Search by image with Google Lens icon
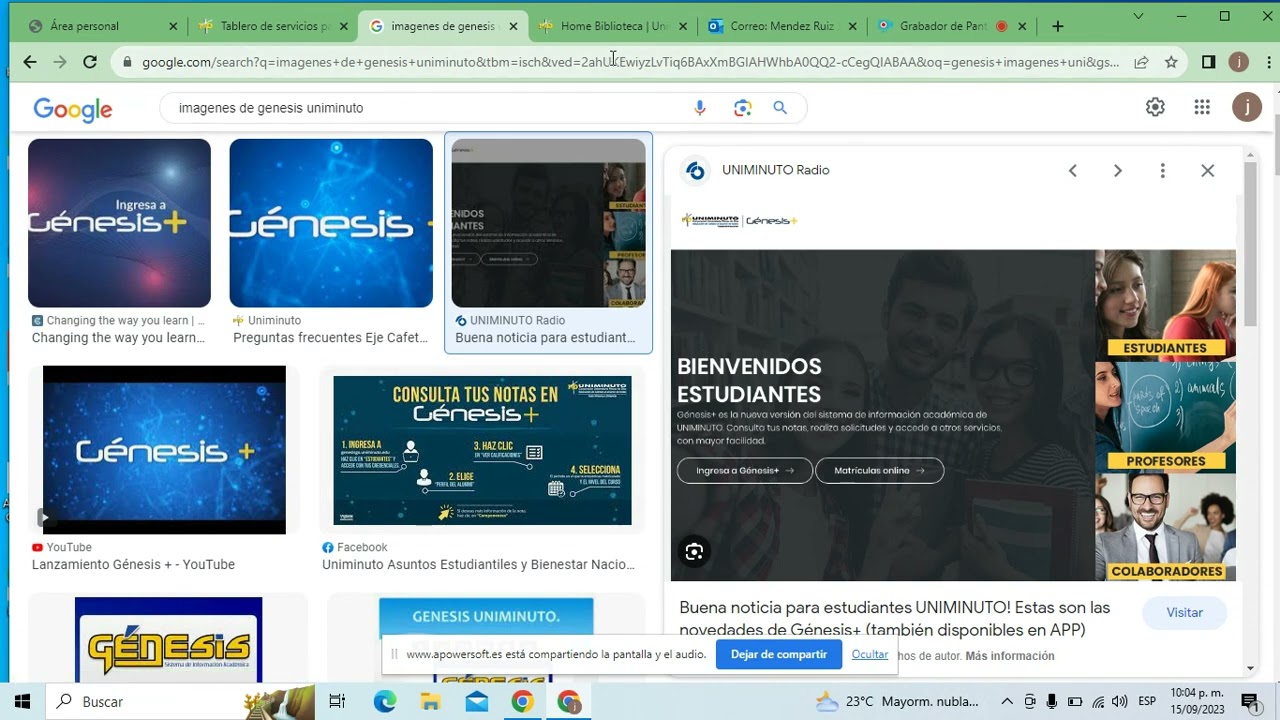The width and height of the screenshot is (1280, 720). pos(742,108)
